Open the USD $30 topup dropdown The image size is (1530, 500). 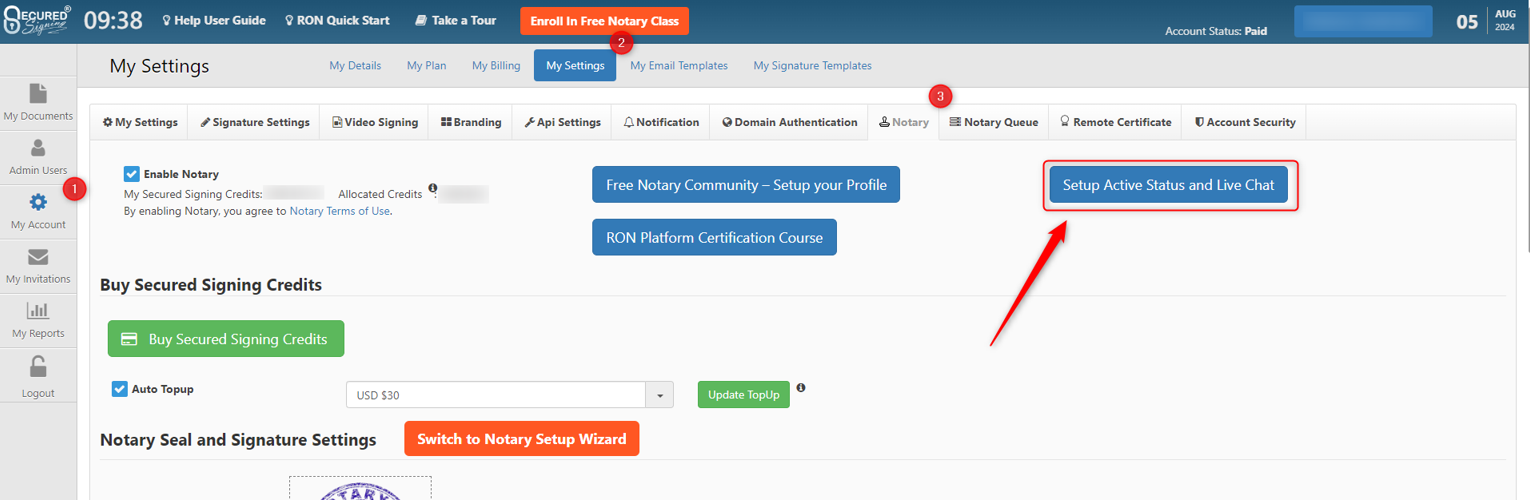(660, 395)
